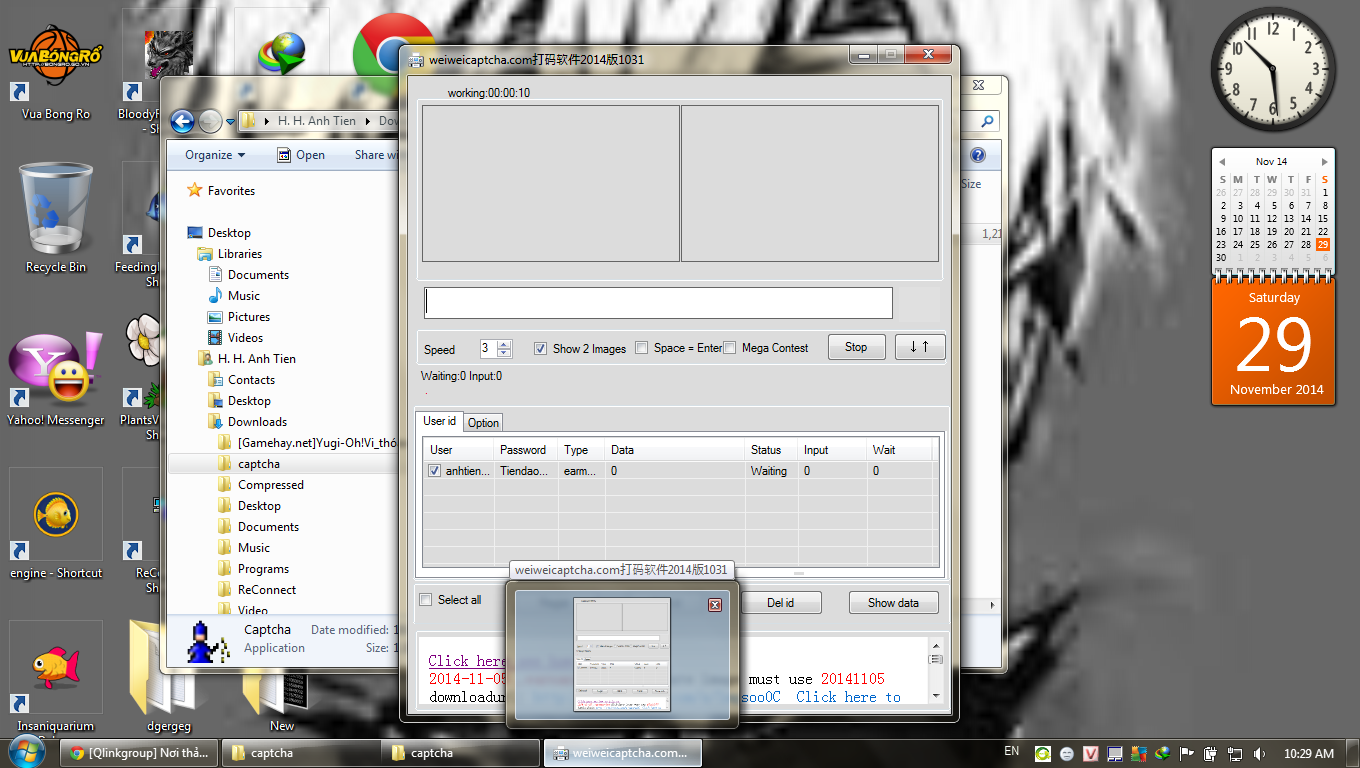Increase Speed with the up spinner arrow
The image size is (1360, 768).
[x=504, y=344]
